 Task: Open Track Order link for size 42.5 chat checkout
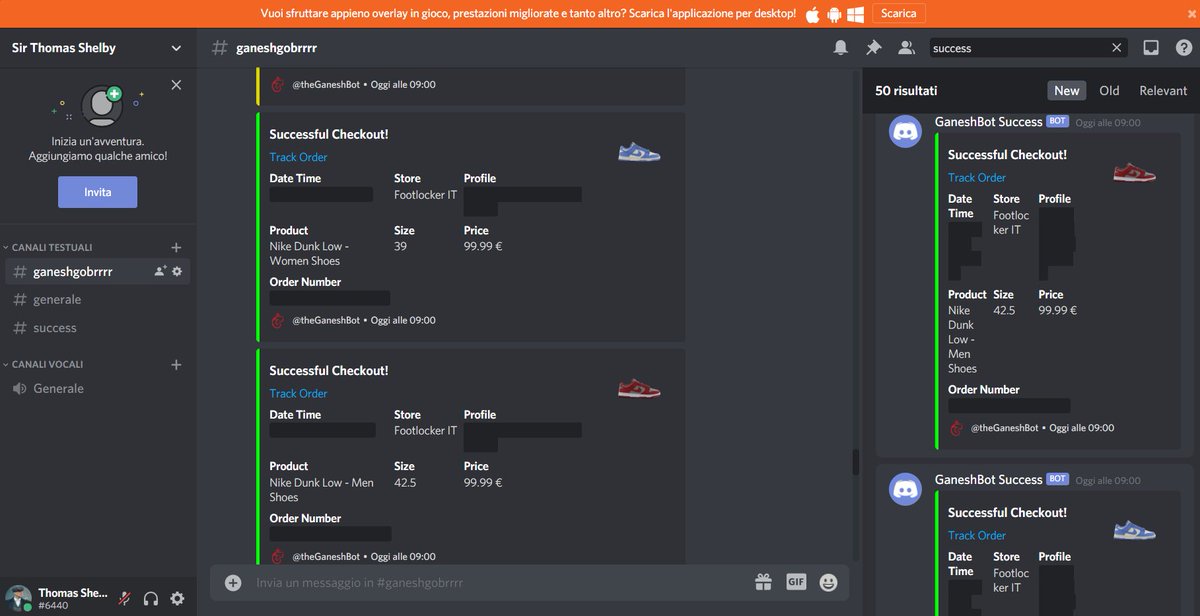(x=298, y=393)
